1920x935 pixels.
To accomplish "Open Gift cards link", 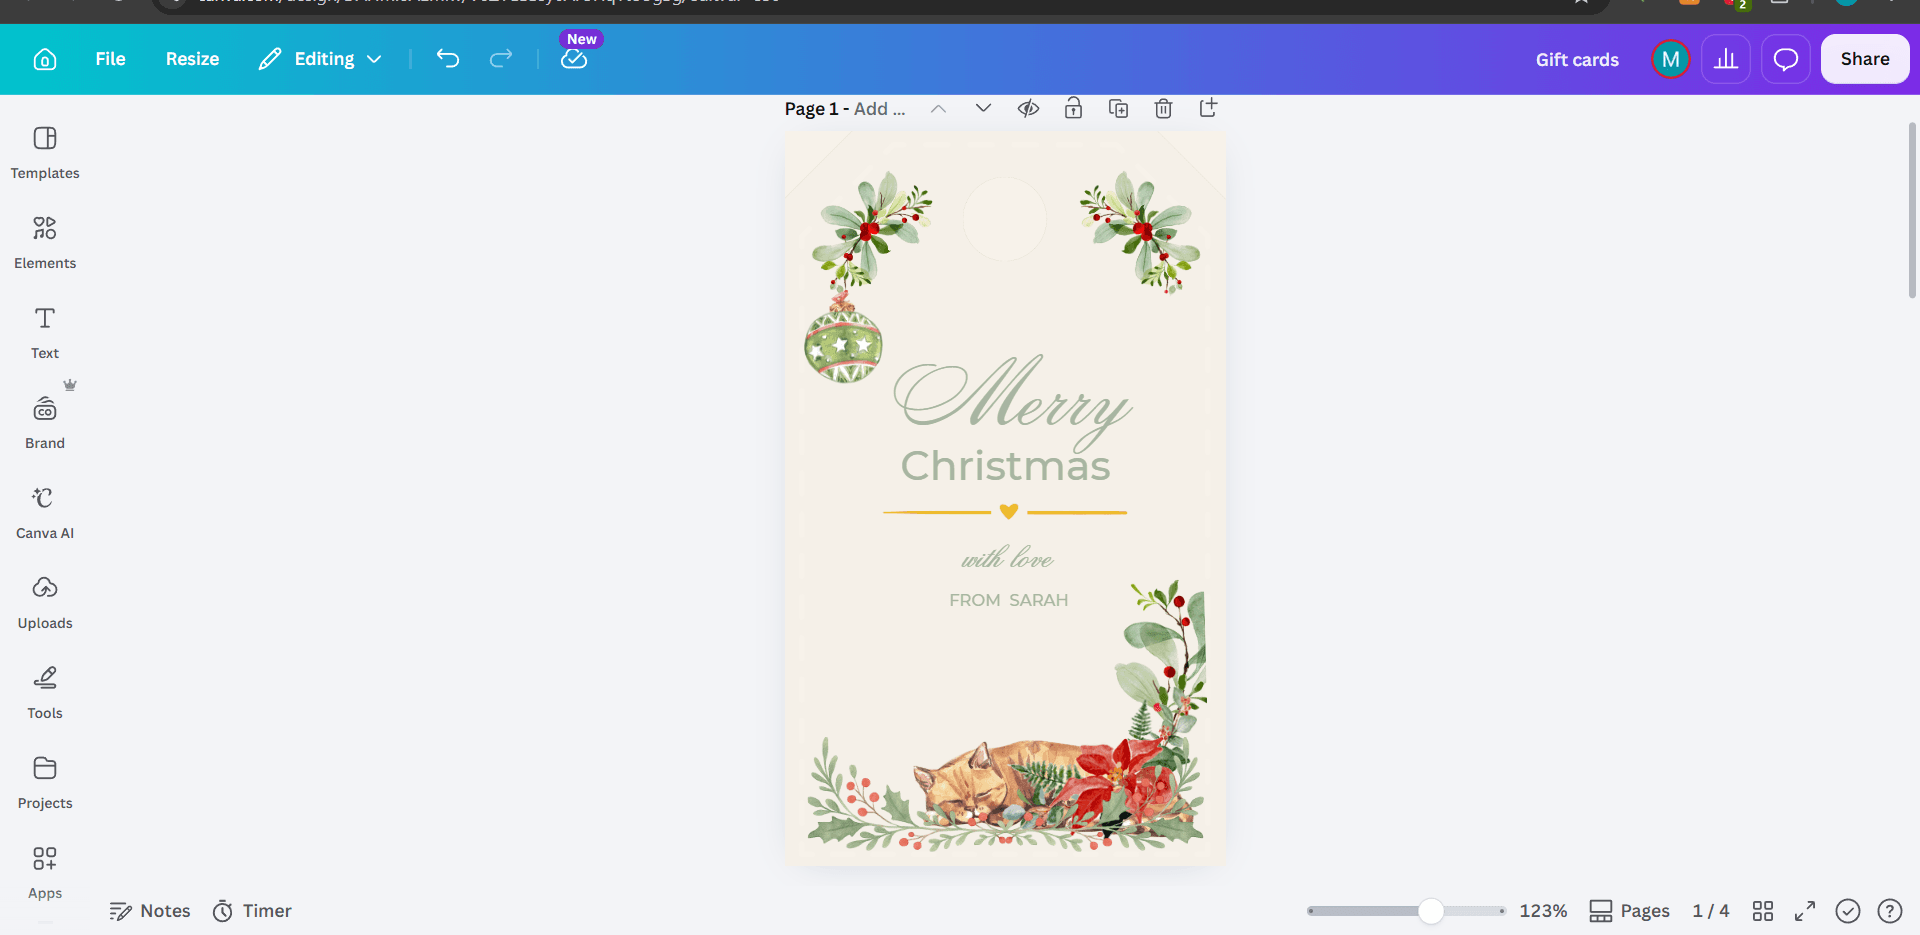I will [1577, 59].
